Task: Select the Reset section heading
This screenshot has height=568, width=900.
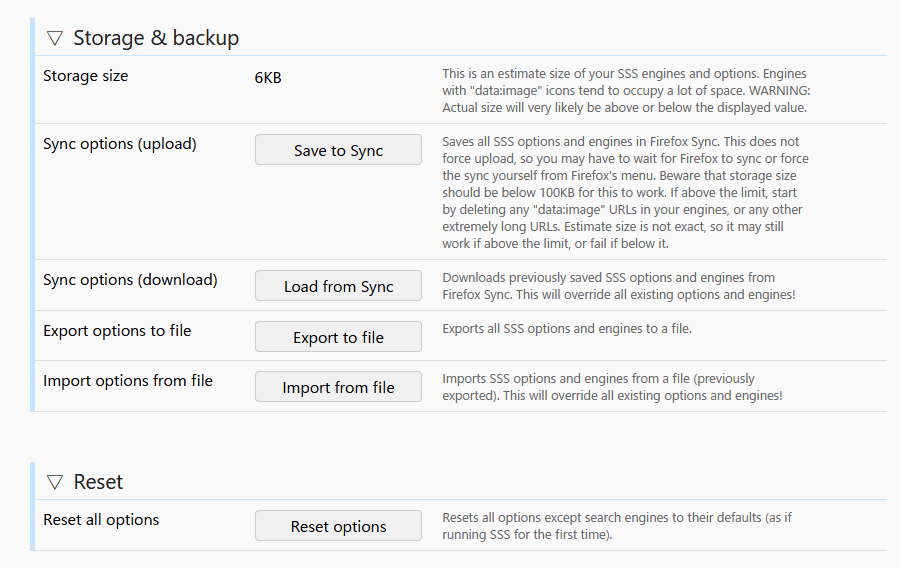Action: (98, 482)
